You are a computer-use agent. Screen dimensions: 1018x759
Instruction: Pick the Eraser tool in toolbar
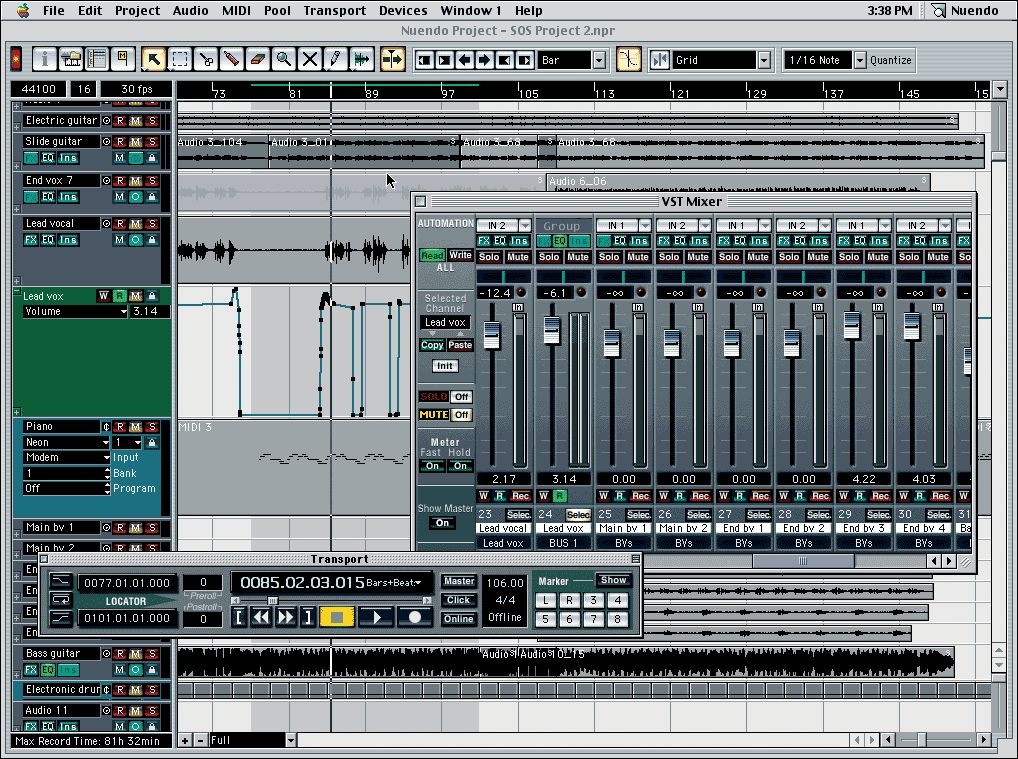258,59
